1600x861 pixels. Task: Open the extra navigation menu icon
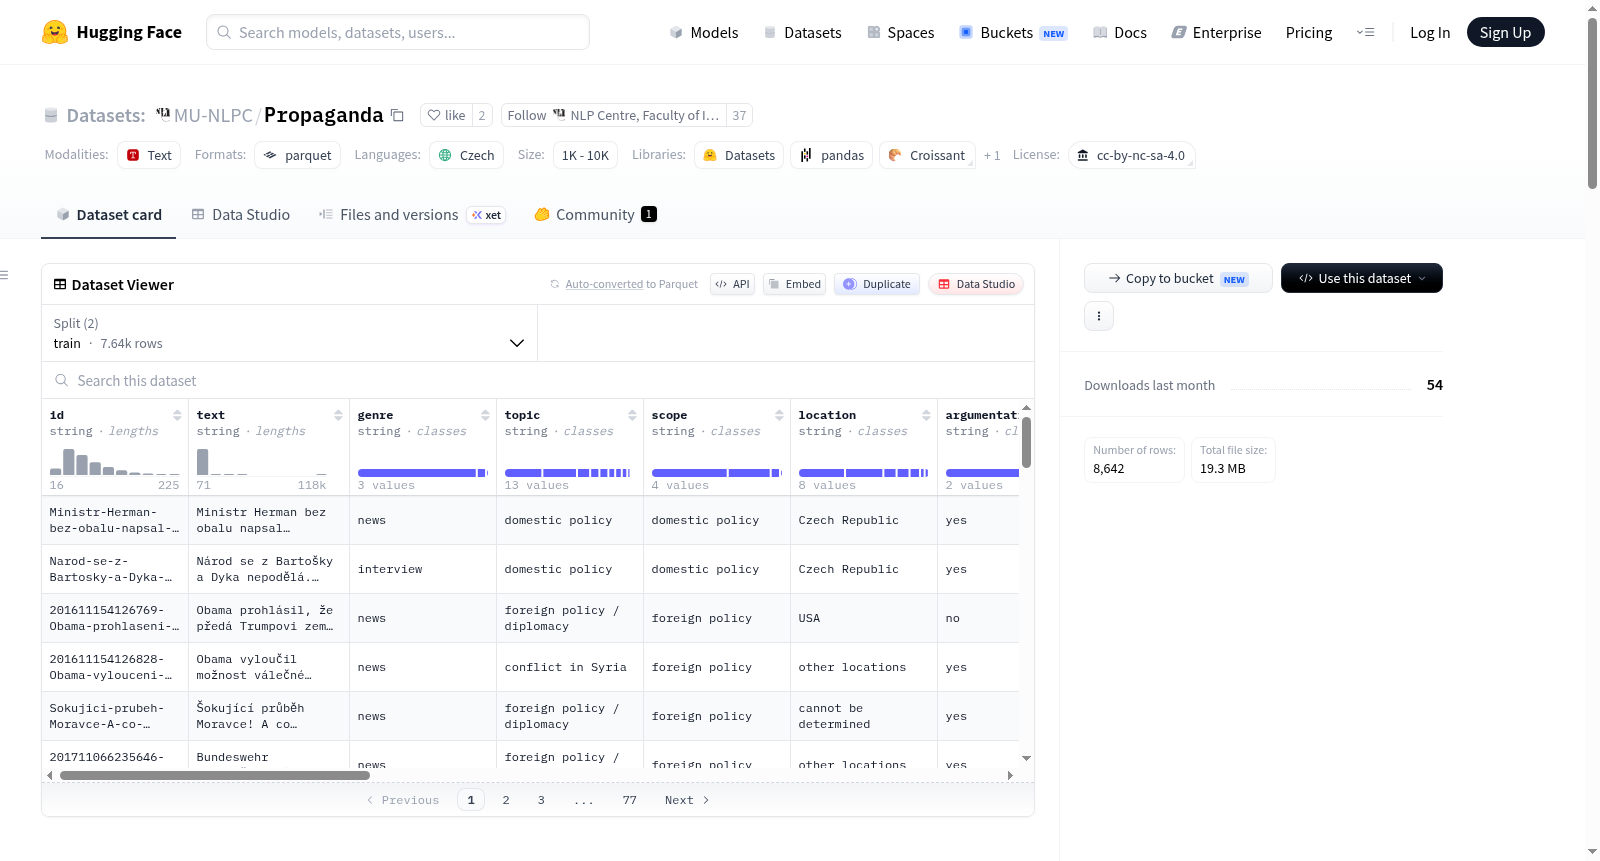[1365, 32]
